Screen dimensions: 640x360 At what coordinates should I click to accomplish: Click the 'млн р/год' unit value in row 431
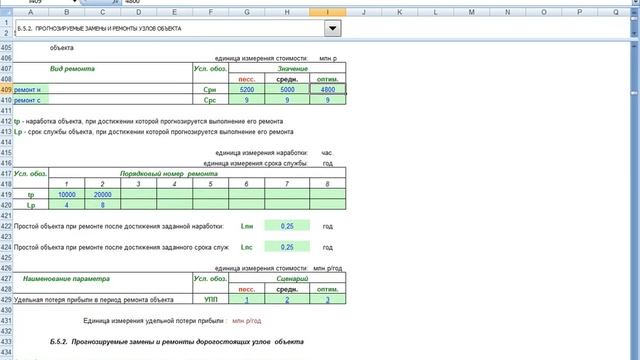[x=247, y=321]
